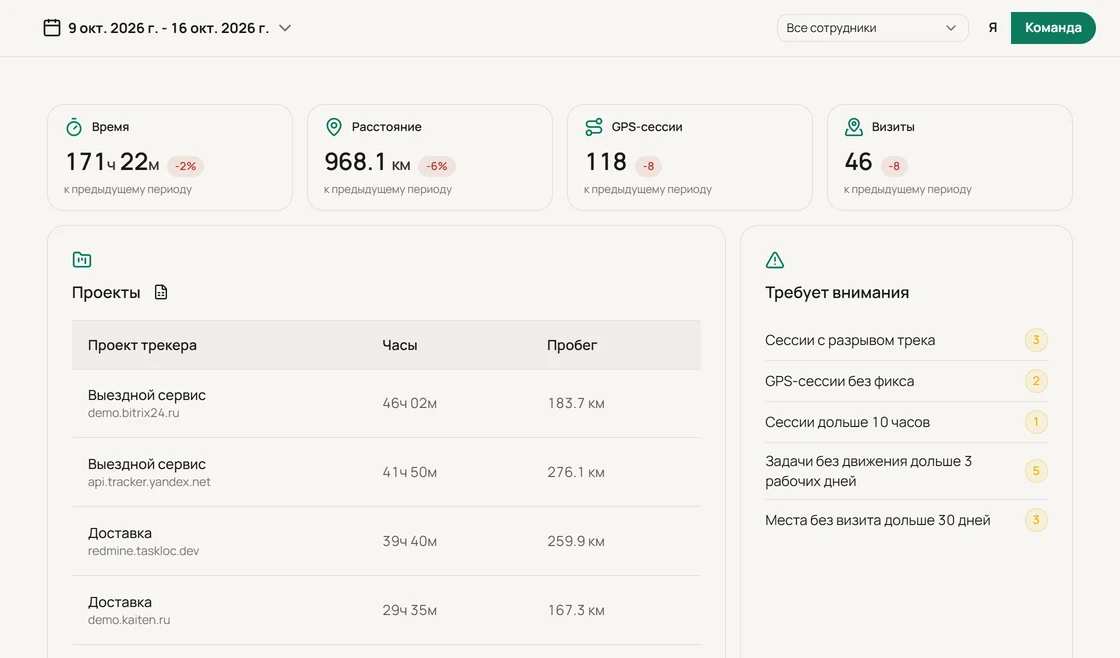
Task: Click the -8 badge on the Визиты card
Action: point(894,166)
